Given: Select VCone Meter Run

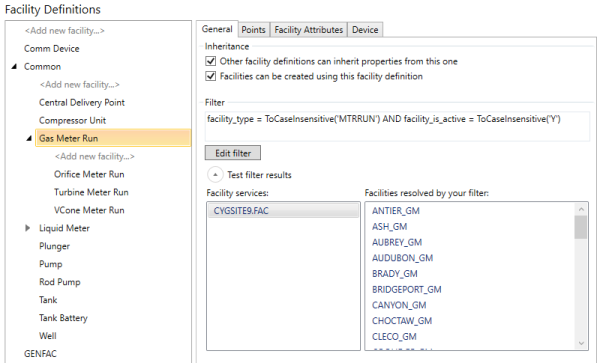Looking at the screenshot, I should pyautogui.click(x=89, y=210).
